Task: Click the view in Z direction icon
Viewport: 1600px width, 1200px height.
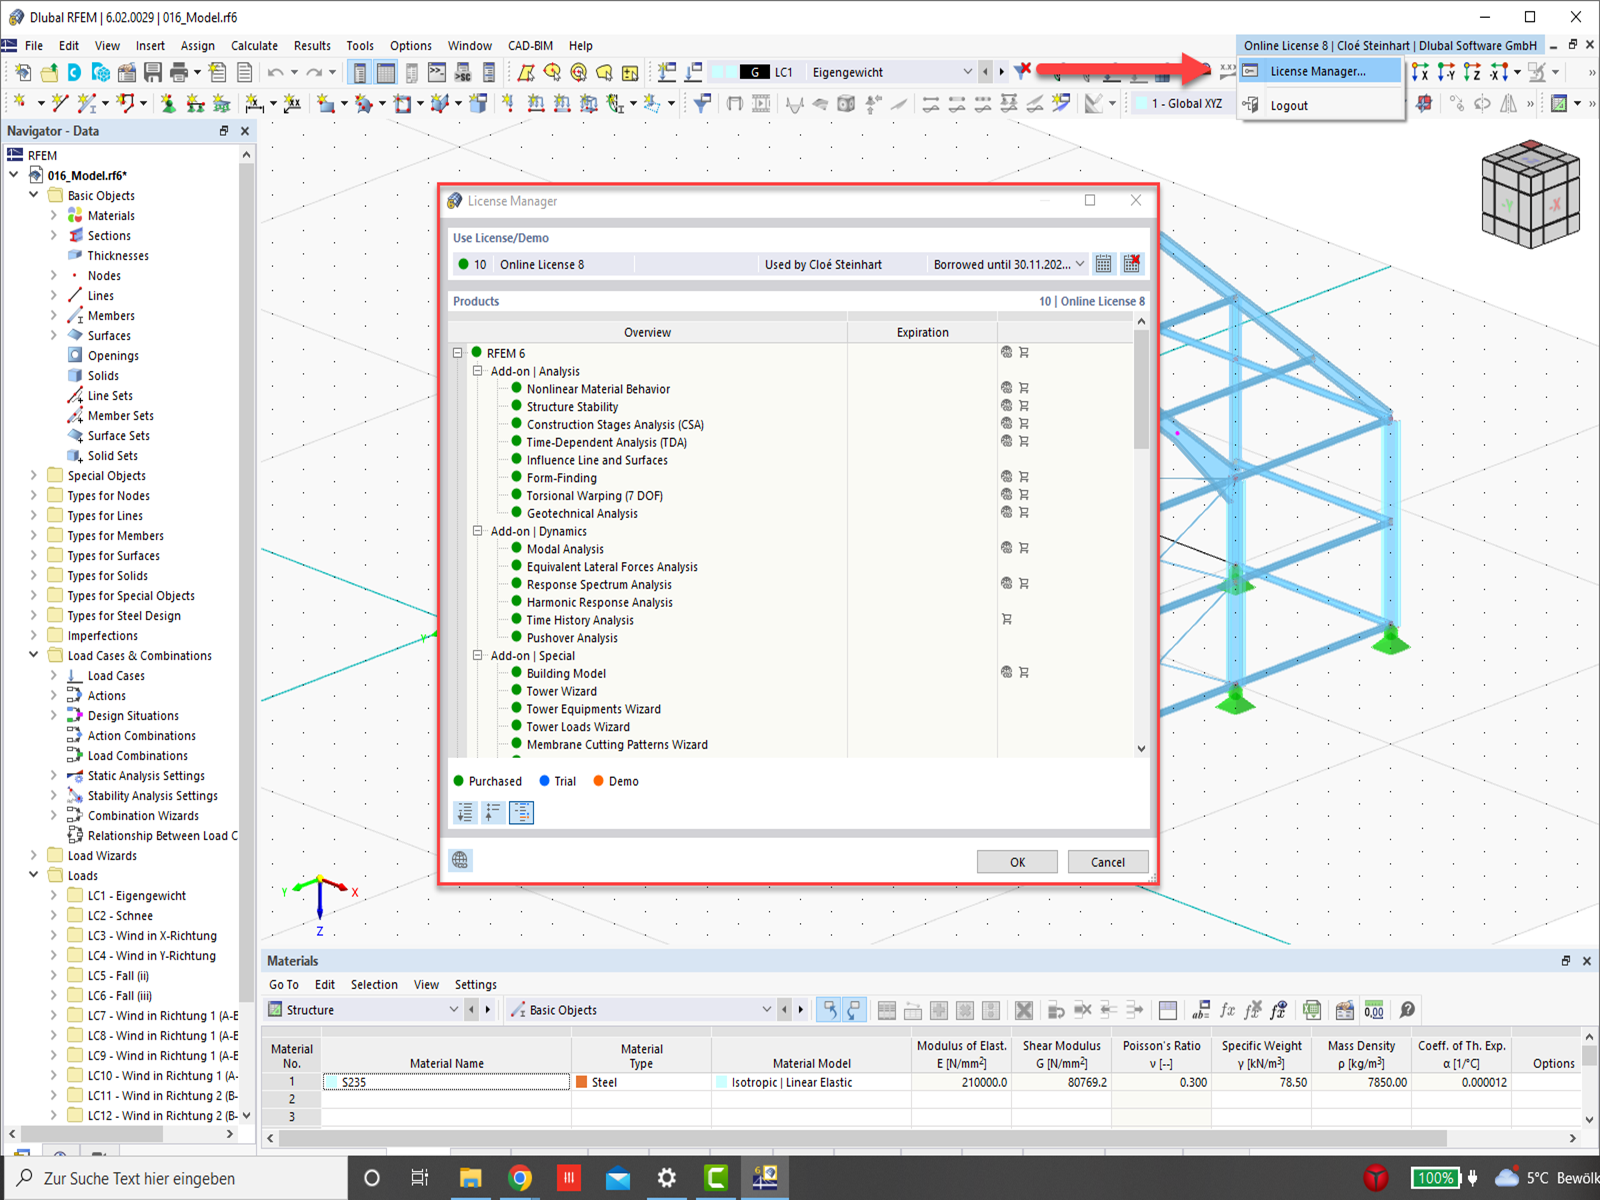Action: 1472,72
